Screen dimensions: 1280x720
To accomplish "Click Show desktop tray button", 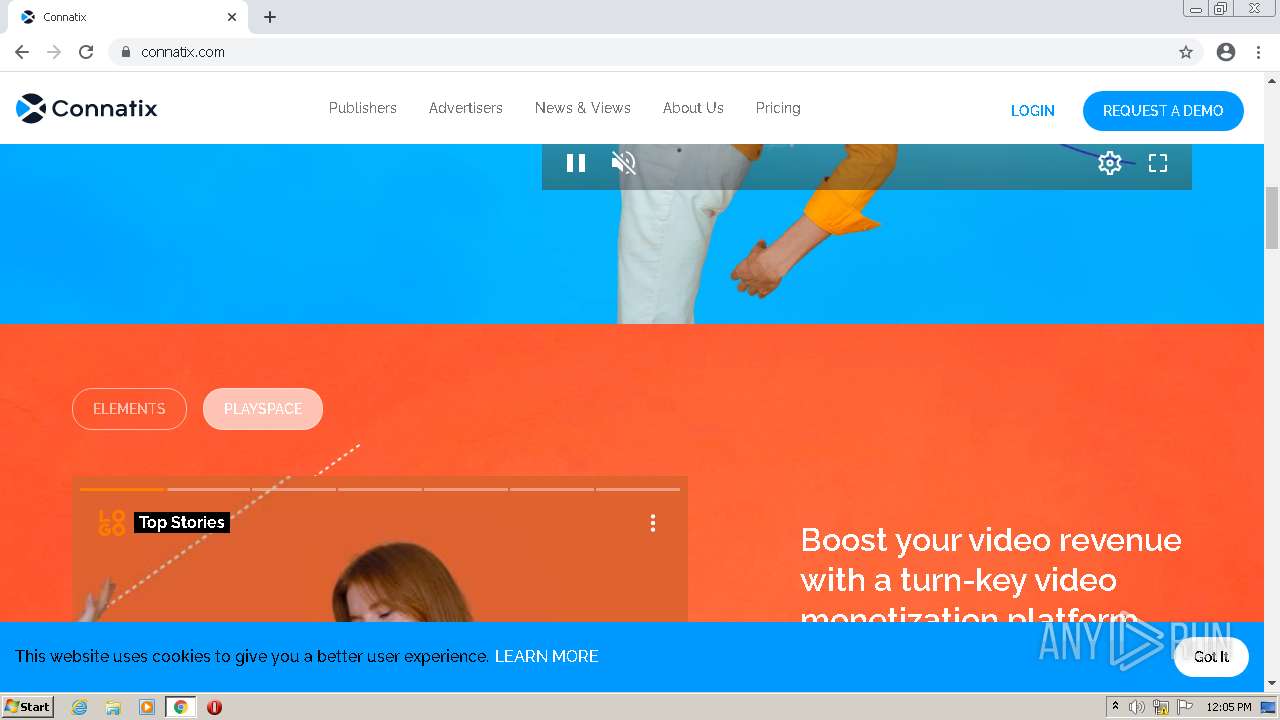I will [x=1269, y=707].
